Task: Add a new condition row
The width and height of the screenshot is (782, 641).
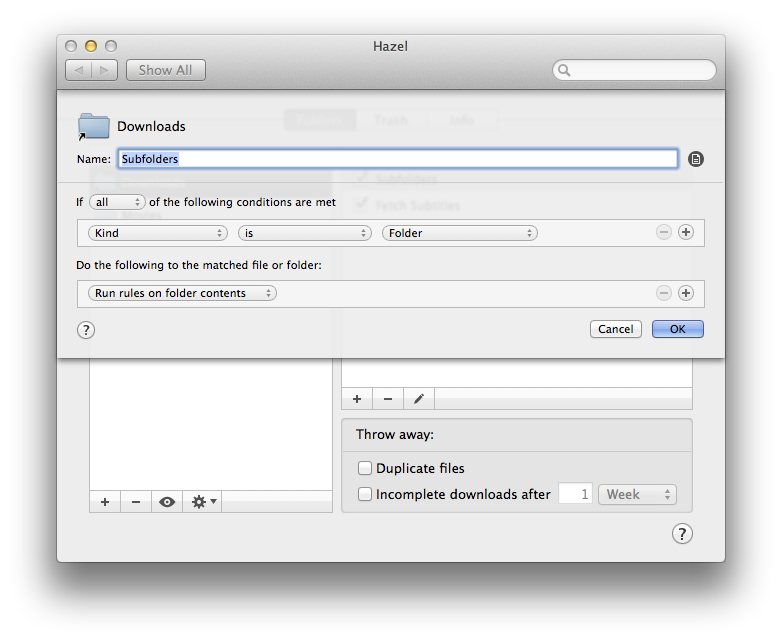Action: tap(686, 232)
